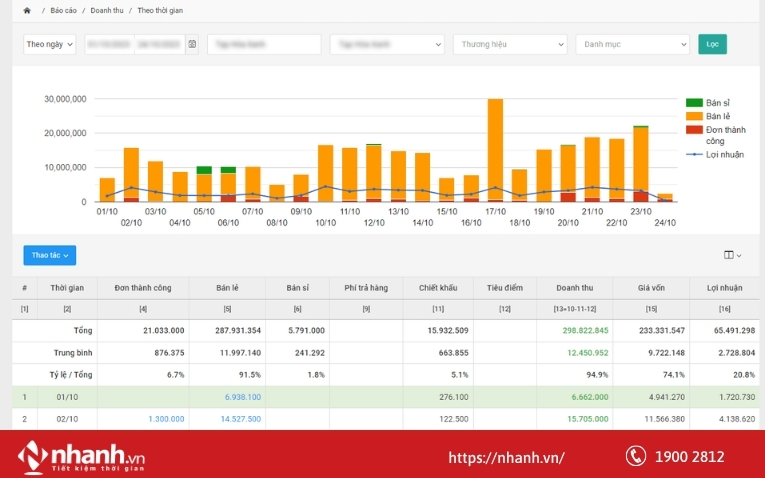
Task: Open the calendar date picker icon
Action: pos(192,44)
